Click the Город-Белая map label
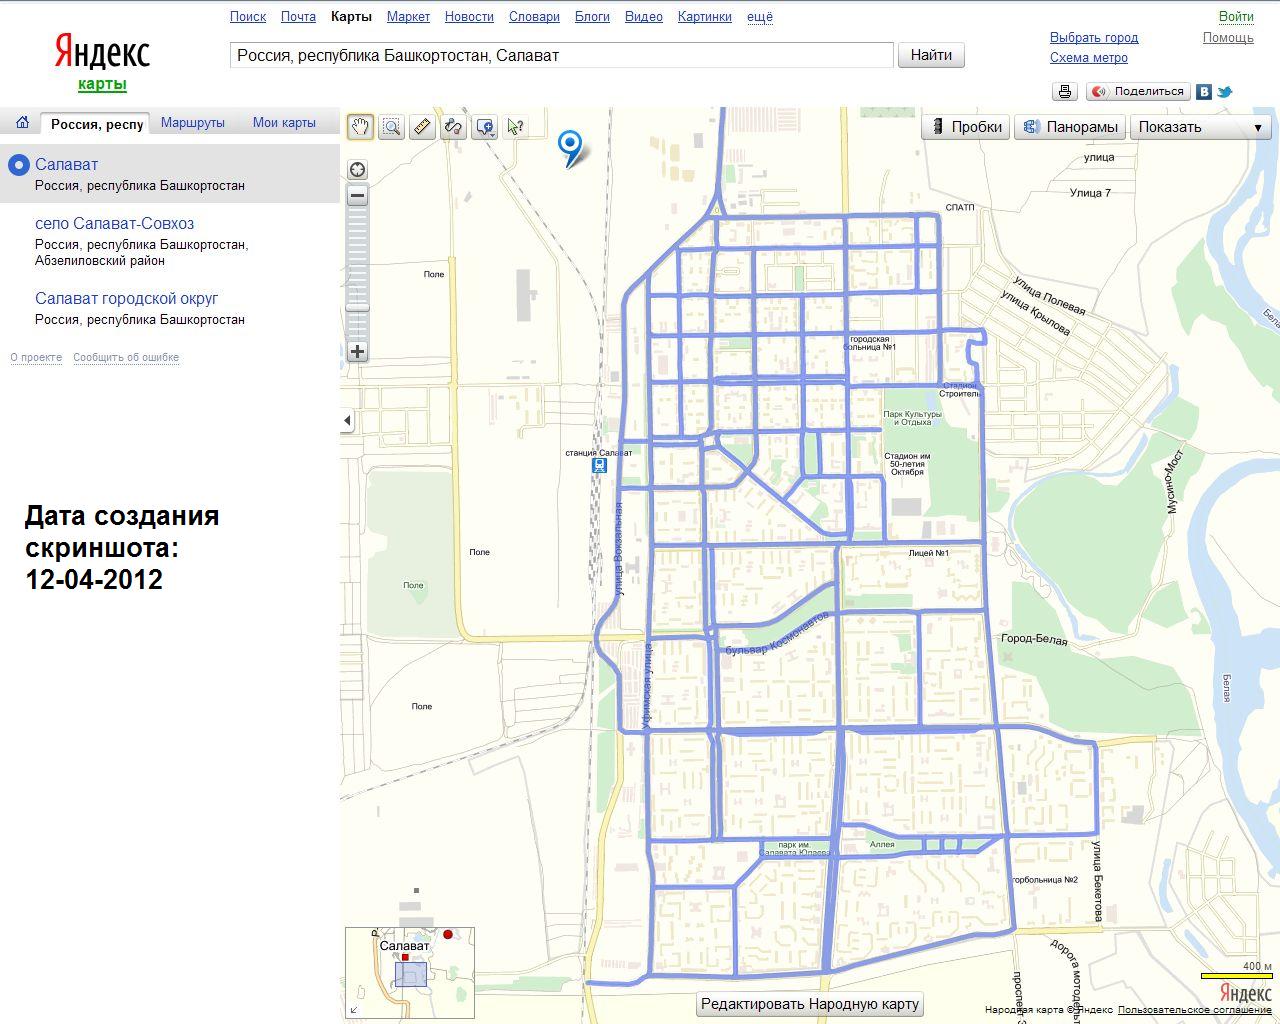 (x=1034, y=639)
